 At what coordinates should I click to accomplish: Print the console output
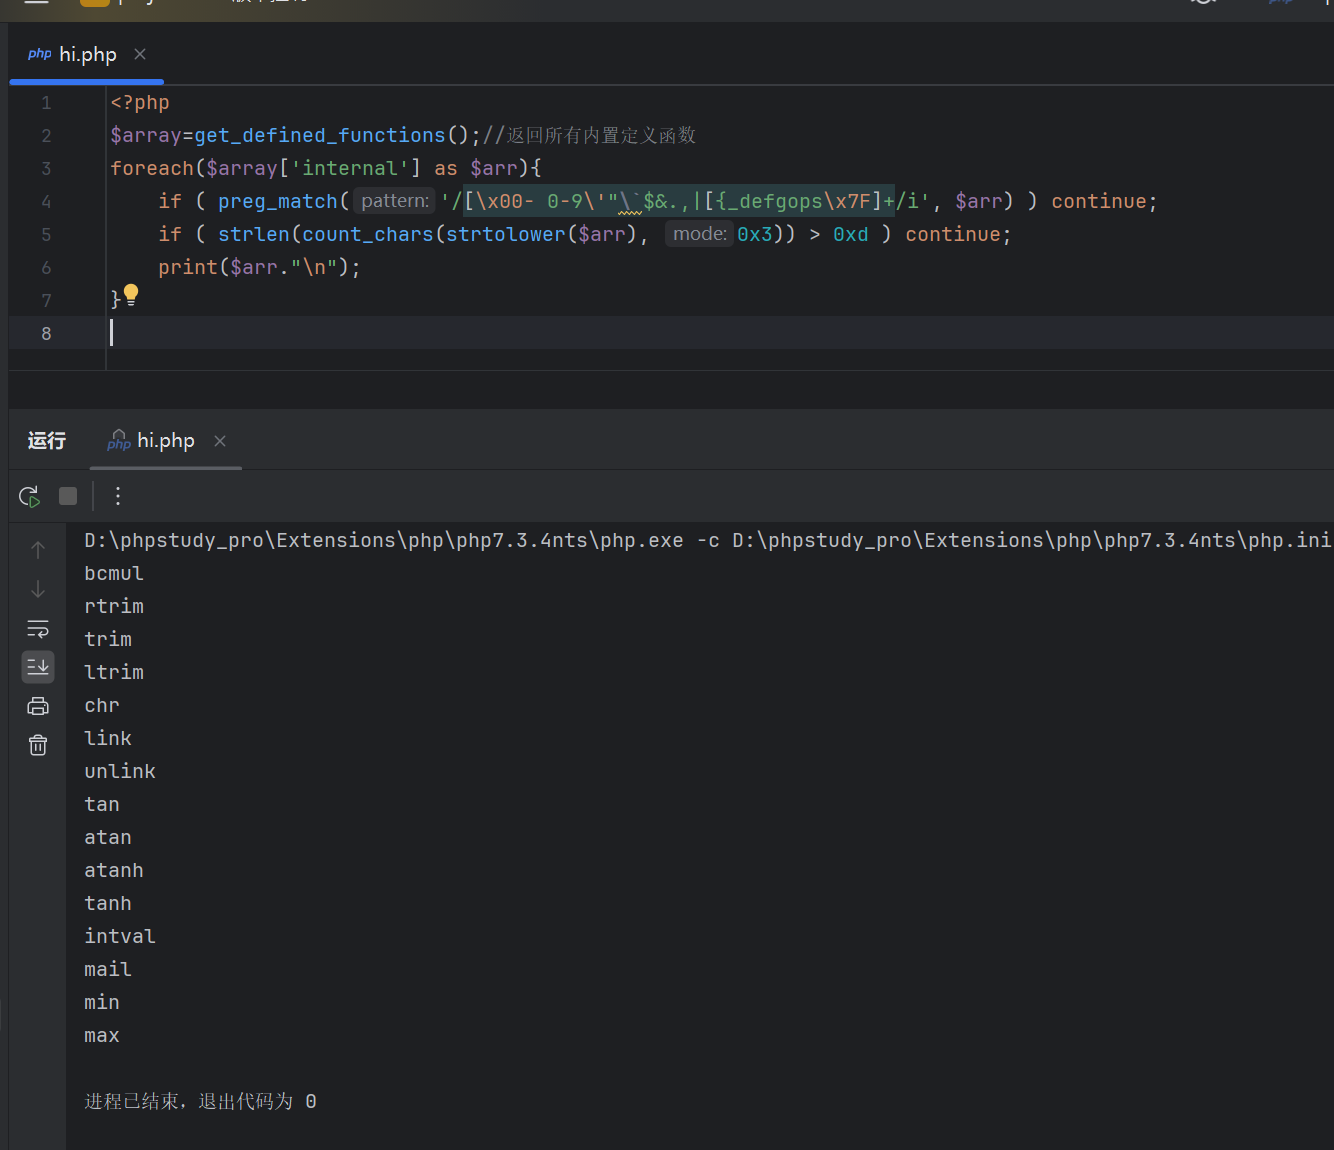pyautogui.click(x=38, y=706)
